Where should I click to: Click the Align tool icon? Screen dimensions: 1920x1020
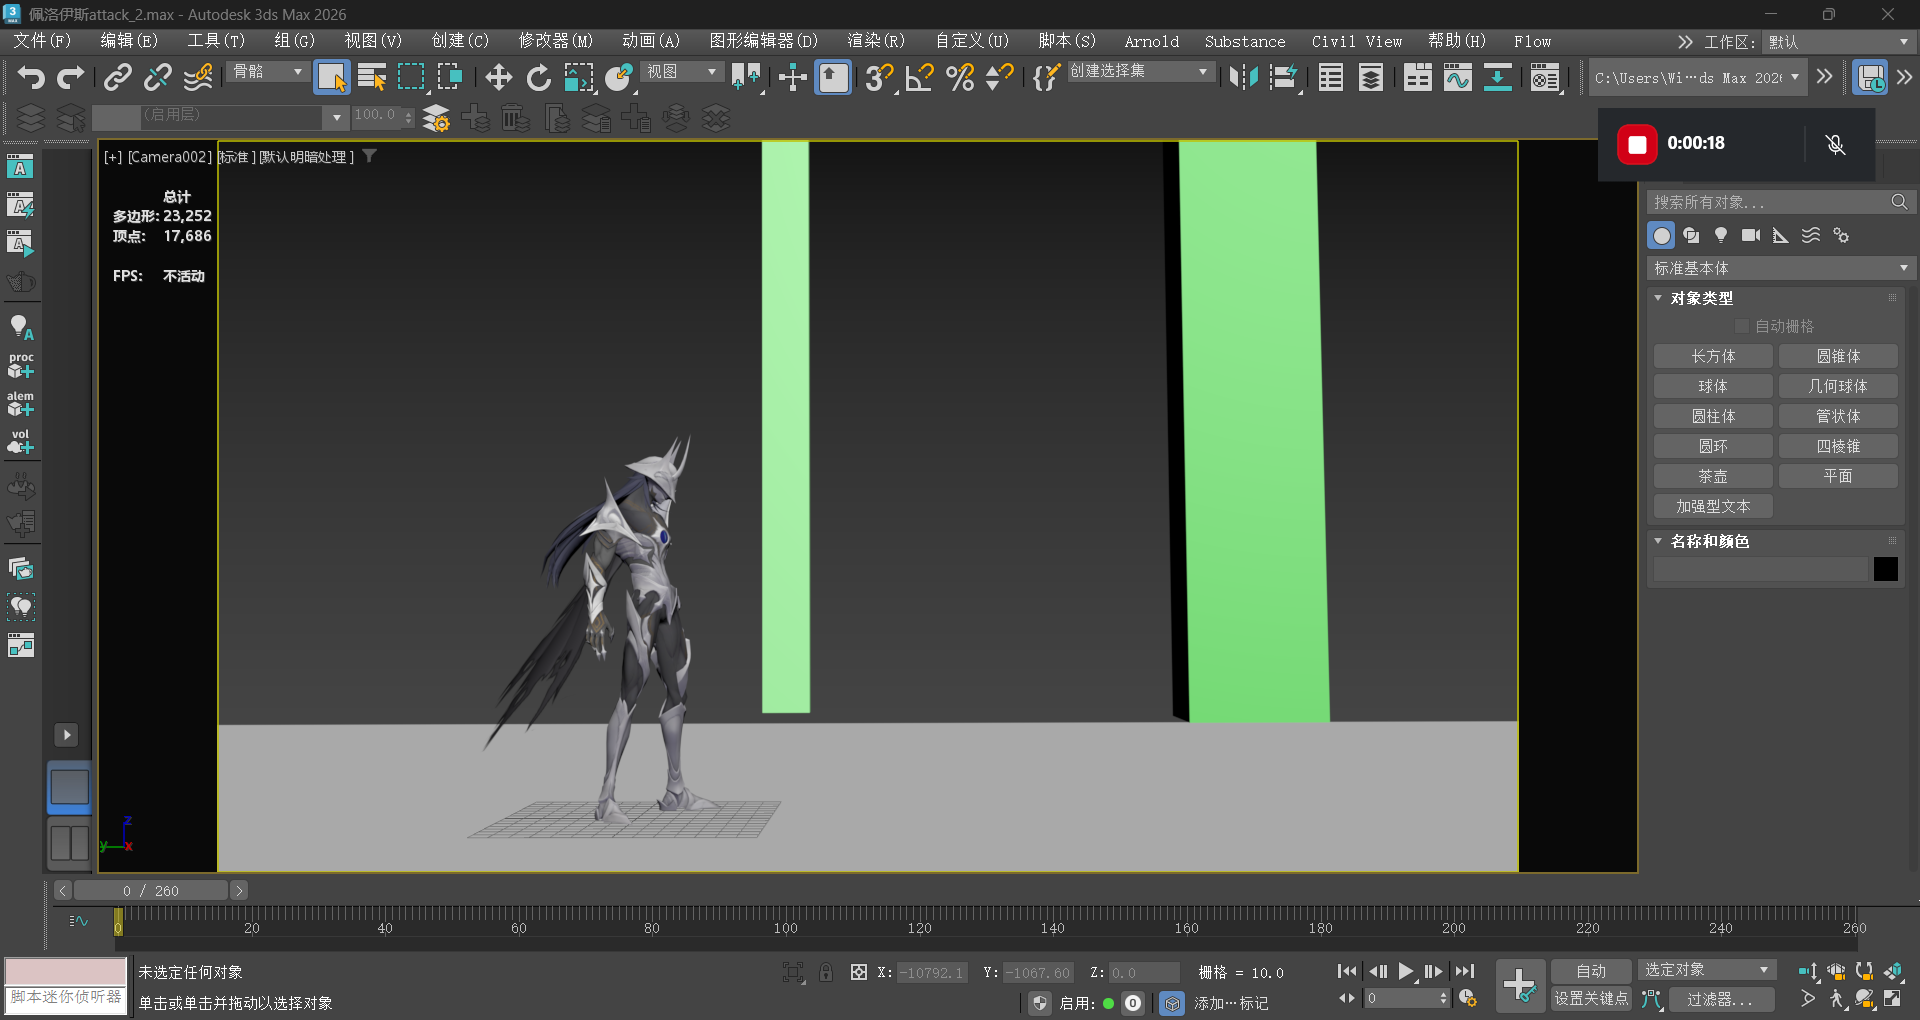click(x=1284, y=77)
